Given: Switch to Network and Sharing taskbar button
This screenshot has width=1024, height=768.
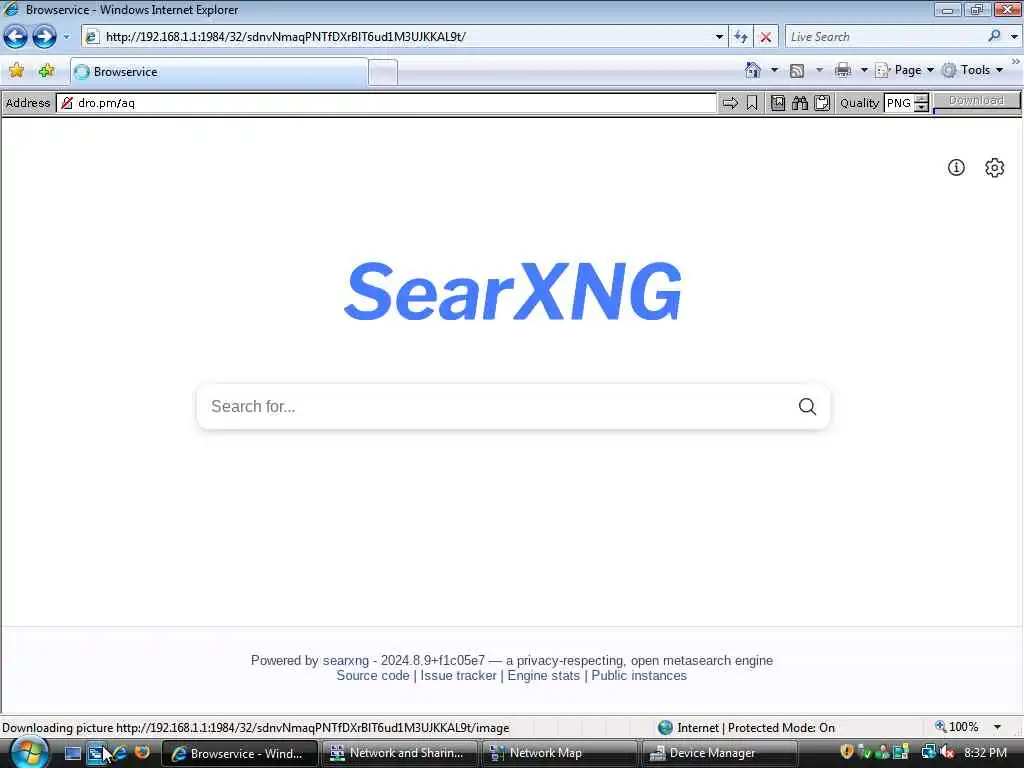Looking at the screenshot, I should pos(399,754).
